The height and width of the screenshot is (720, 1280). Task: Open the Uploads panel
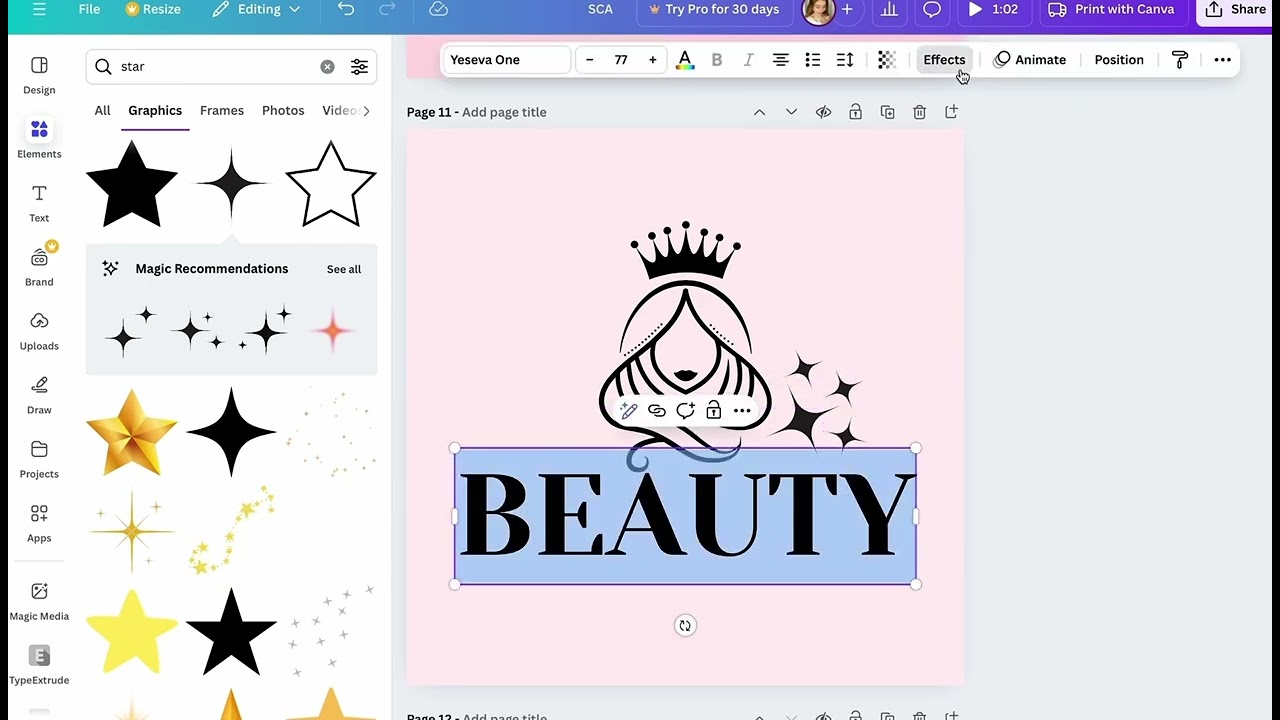click(39, 332)
